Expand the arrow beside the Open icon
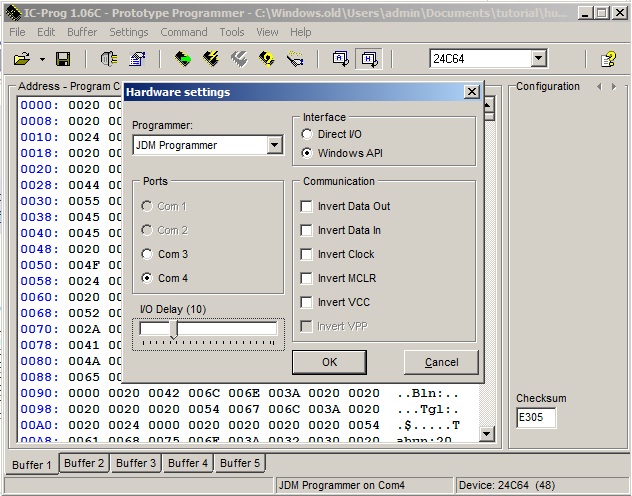This screenshot has width=632, height=496. 42,60
